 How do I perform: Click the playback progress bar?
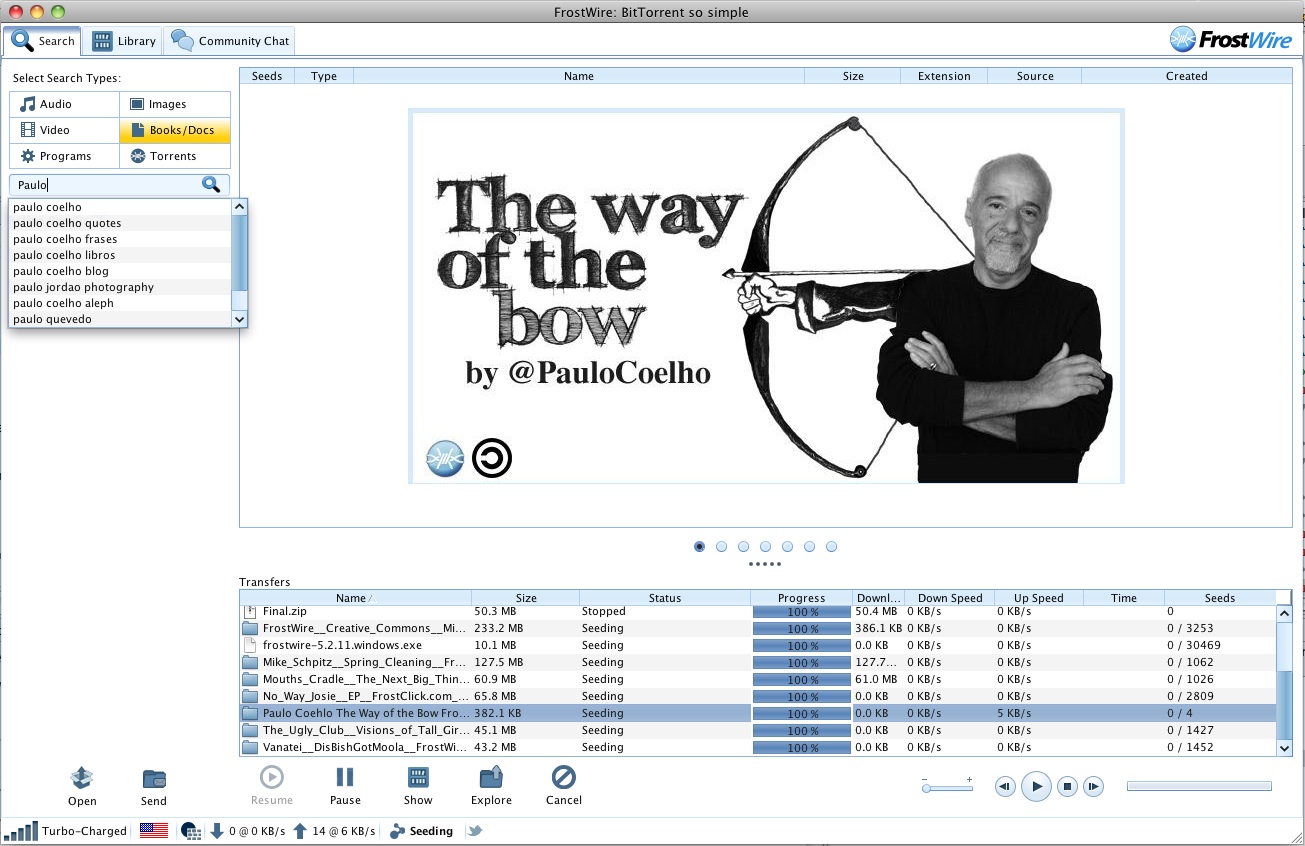1199,787
